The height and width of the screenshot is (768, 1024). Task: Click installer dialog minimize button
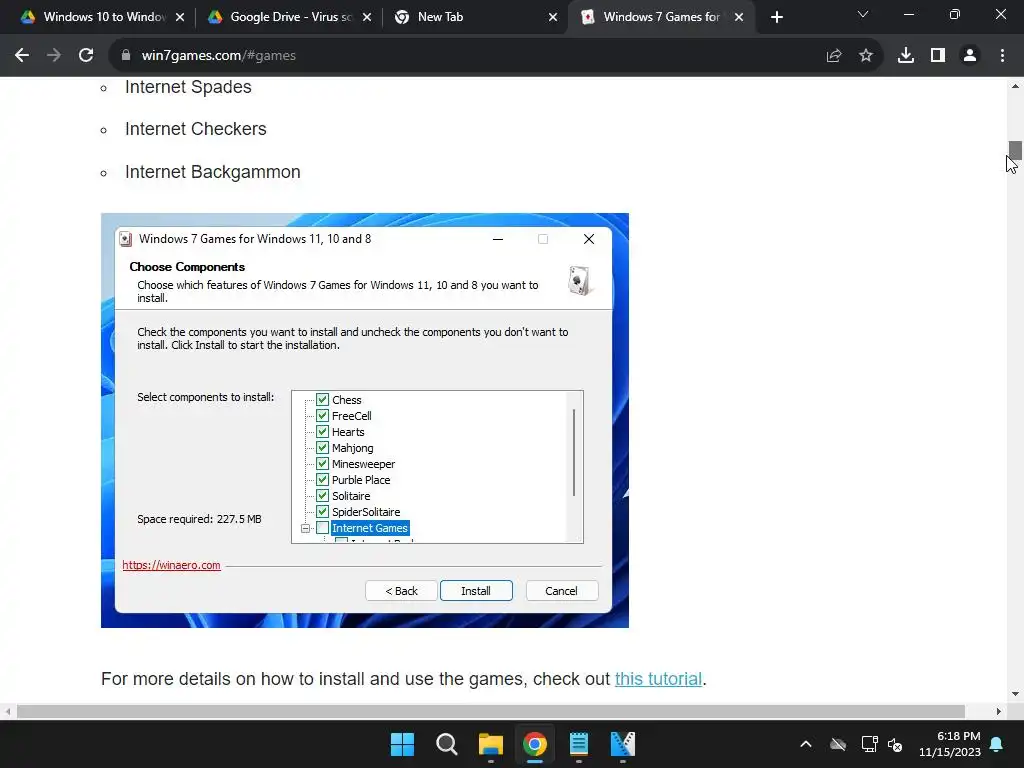(x=498, y=239)
